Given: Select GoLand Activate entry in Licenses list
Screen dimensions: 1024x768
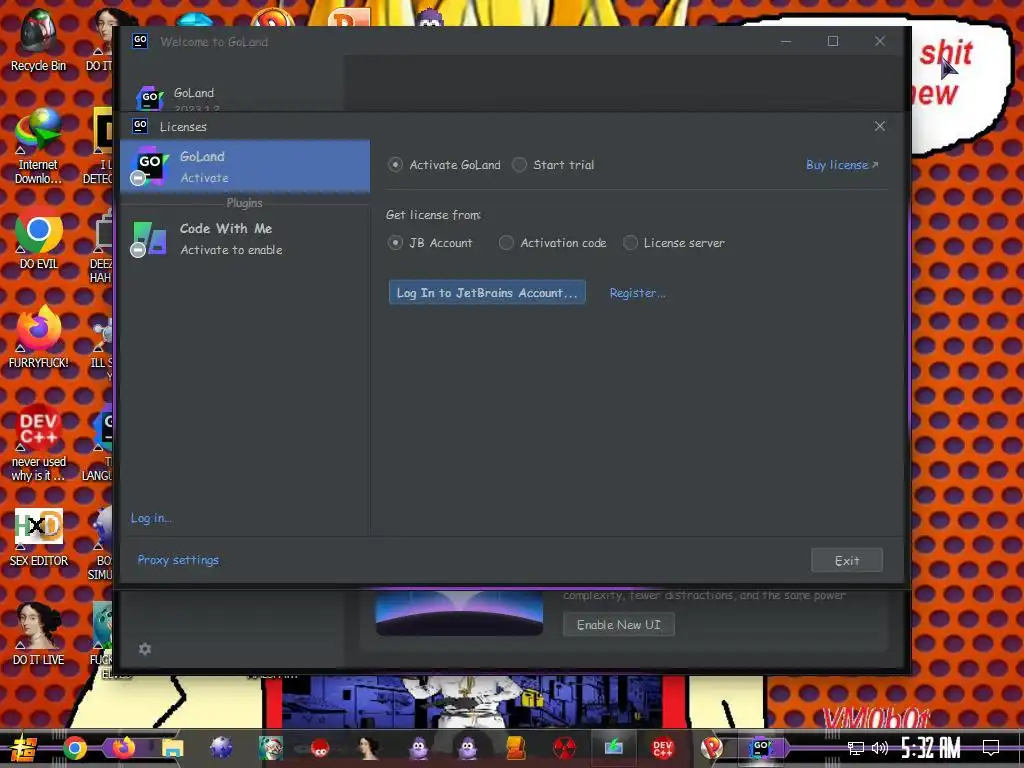Looking at the screenshot, I should coord(245,167).
